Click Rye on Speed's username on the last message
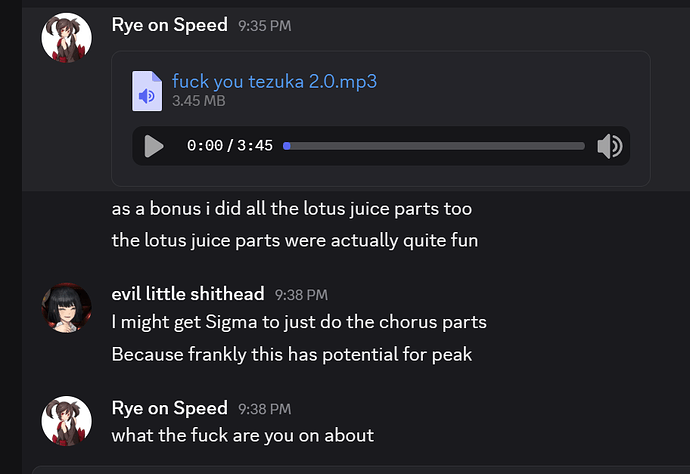The image size is (690, 474). (169, 408)
